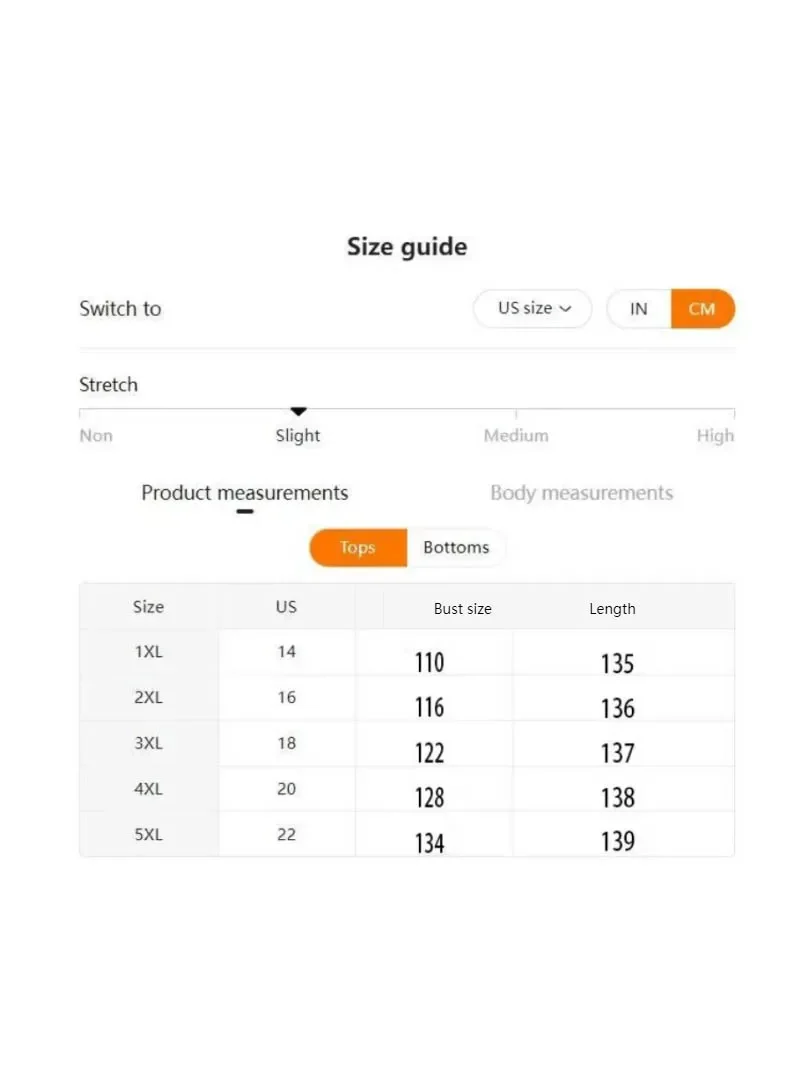Select the orange Tops button
Screen dimensions: 800x1067
coord(358,547)
